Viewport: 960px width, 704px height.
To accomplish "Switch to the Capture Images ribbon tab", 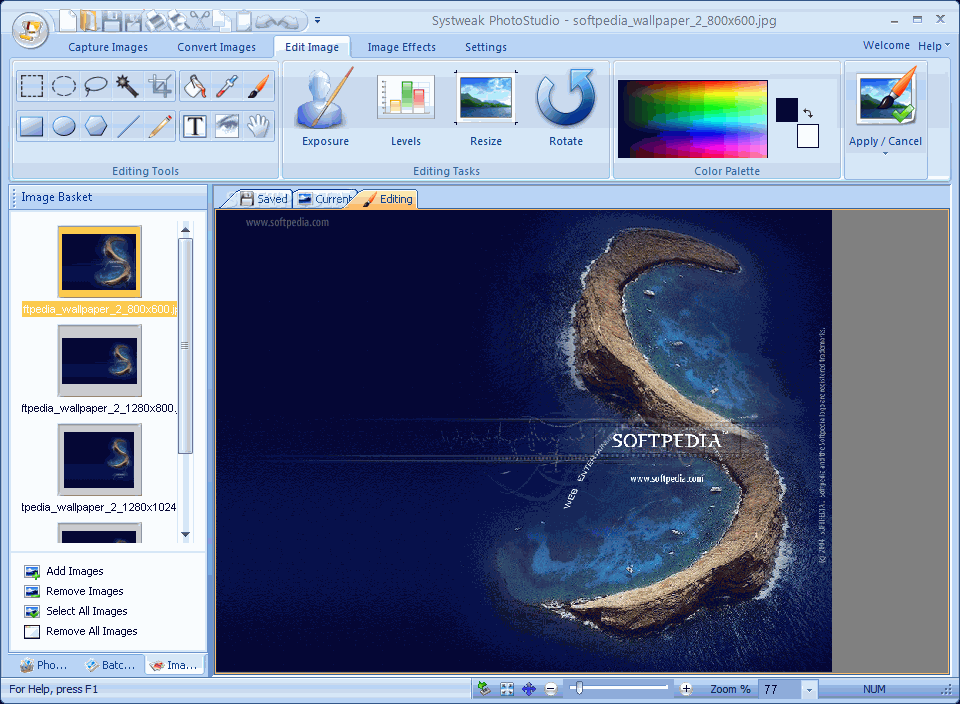I will coord(108,47).
